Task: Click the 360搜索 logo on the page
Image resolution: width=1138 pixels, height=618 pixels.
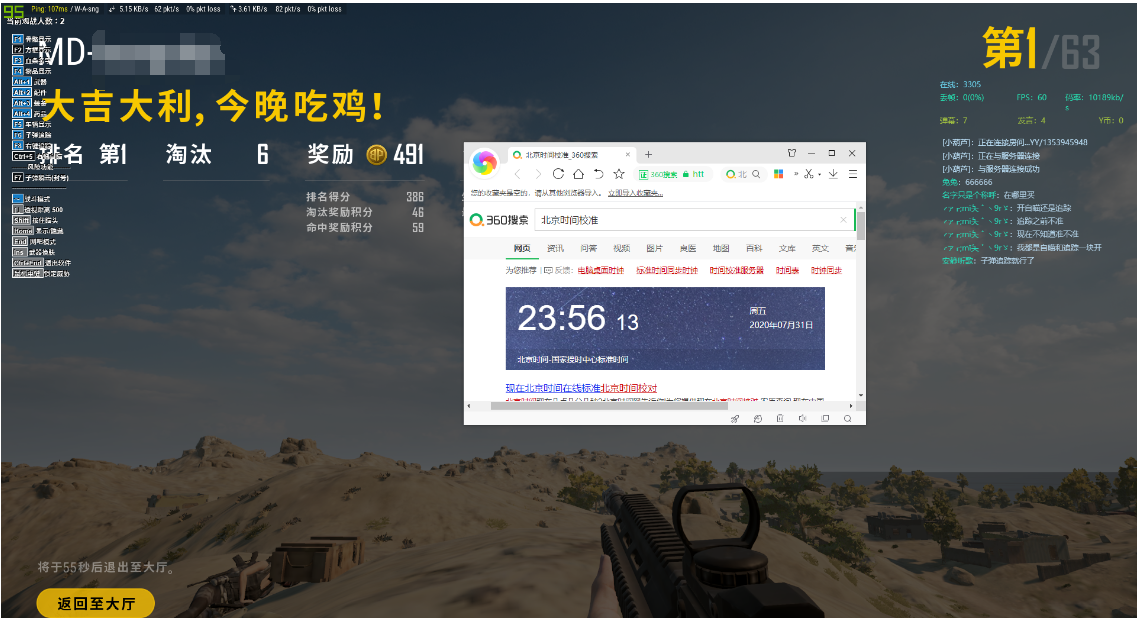Action: click(499, 220)
